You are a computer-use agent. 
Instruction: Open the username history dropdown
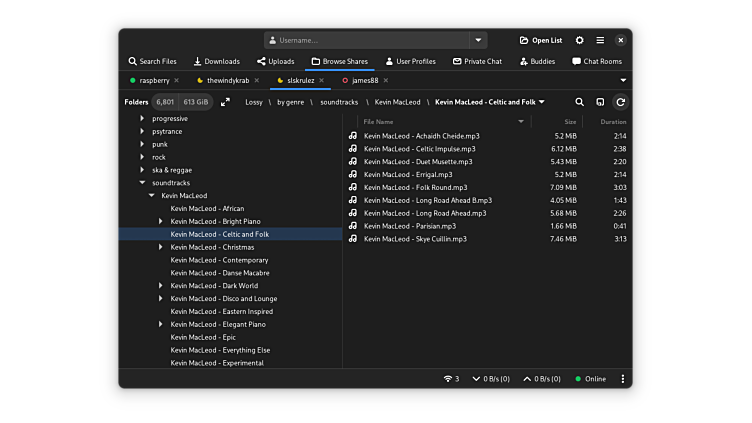478,40
